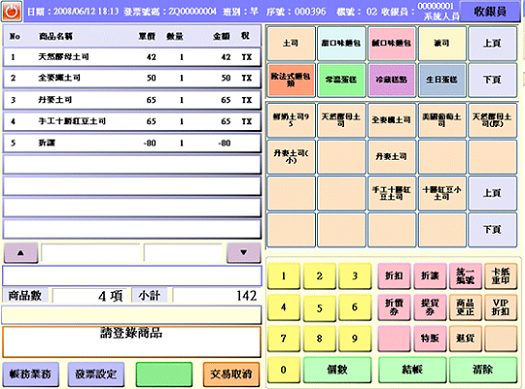Viewport: 525px width, 389px height.
Task: Click the red power icon
Action: tap(12, 11)
